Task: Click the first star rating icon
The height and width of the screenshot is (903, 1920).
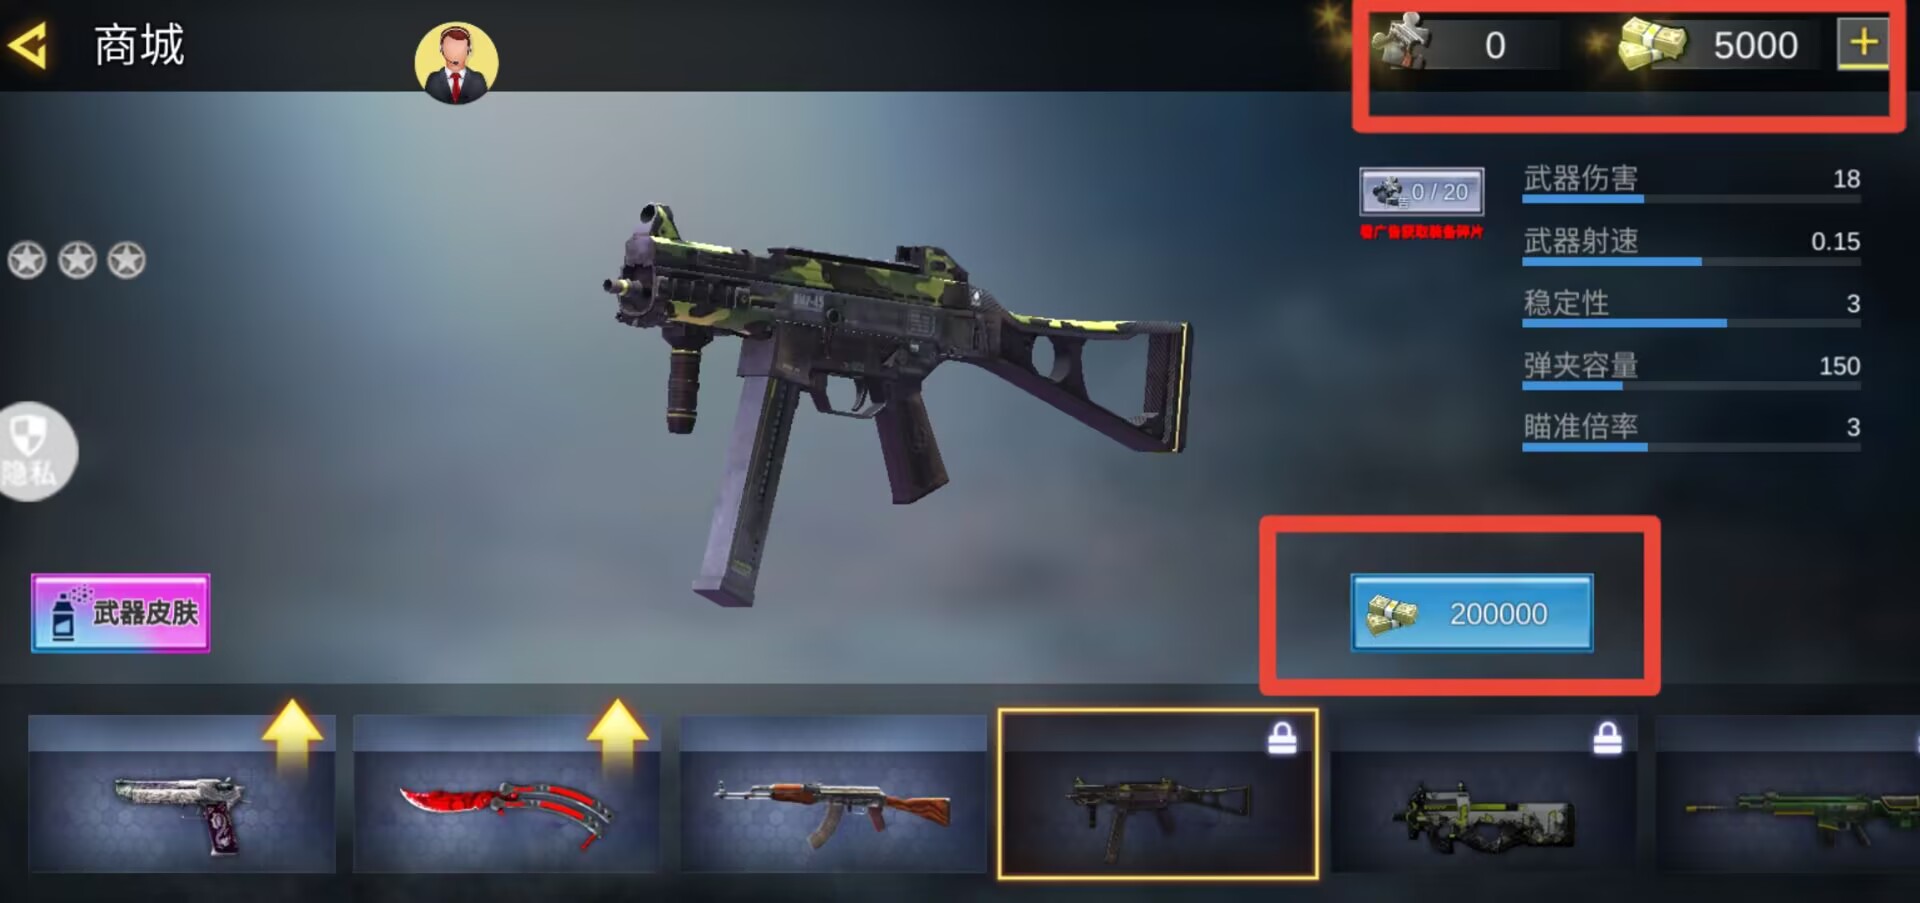Action: pyautogui.click(x=27, y=260)
